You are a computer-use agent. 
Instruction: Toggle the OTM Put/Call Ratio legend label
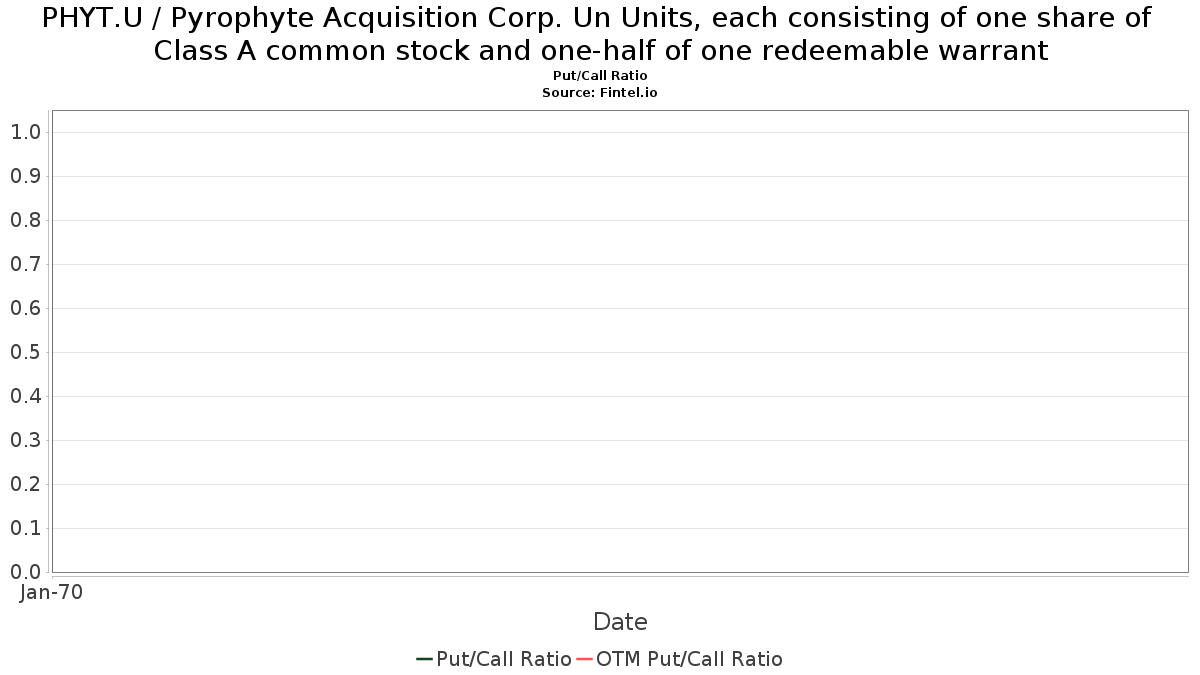pyautogui.click(x=689, y=659)
